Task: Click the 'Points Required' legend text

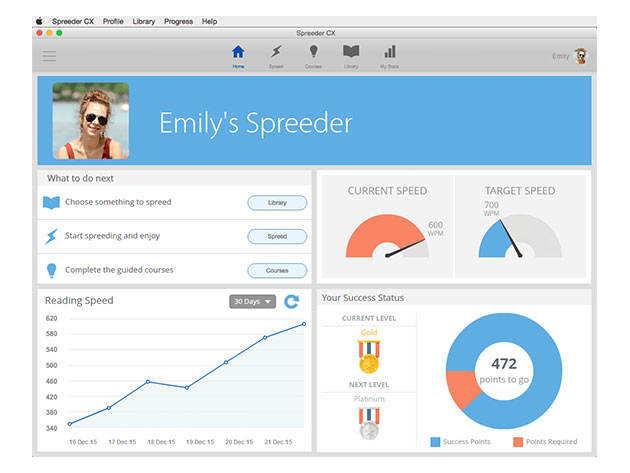Action: pyautogui.click(x=552, y=442)
